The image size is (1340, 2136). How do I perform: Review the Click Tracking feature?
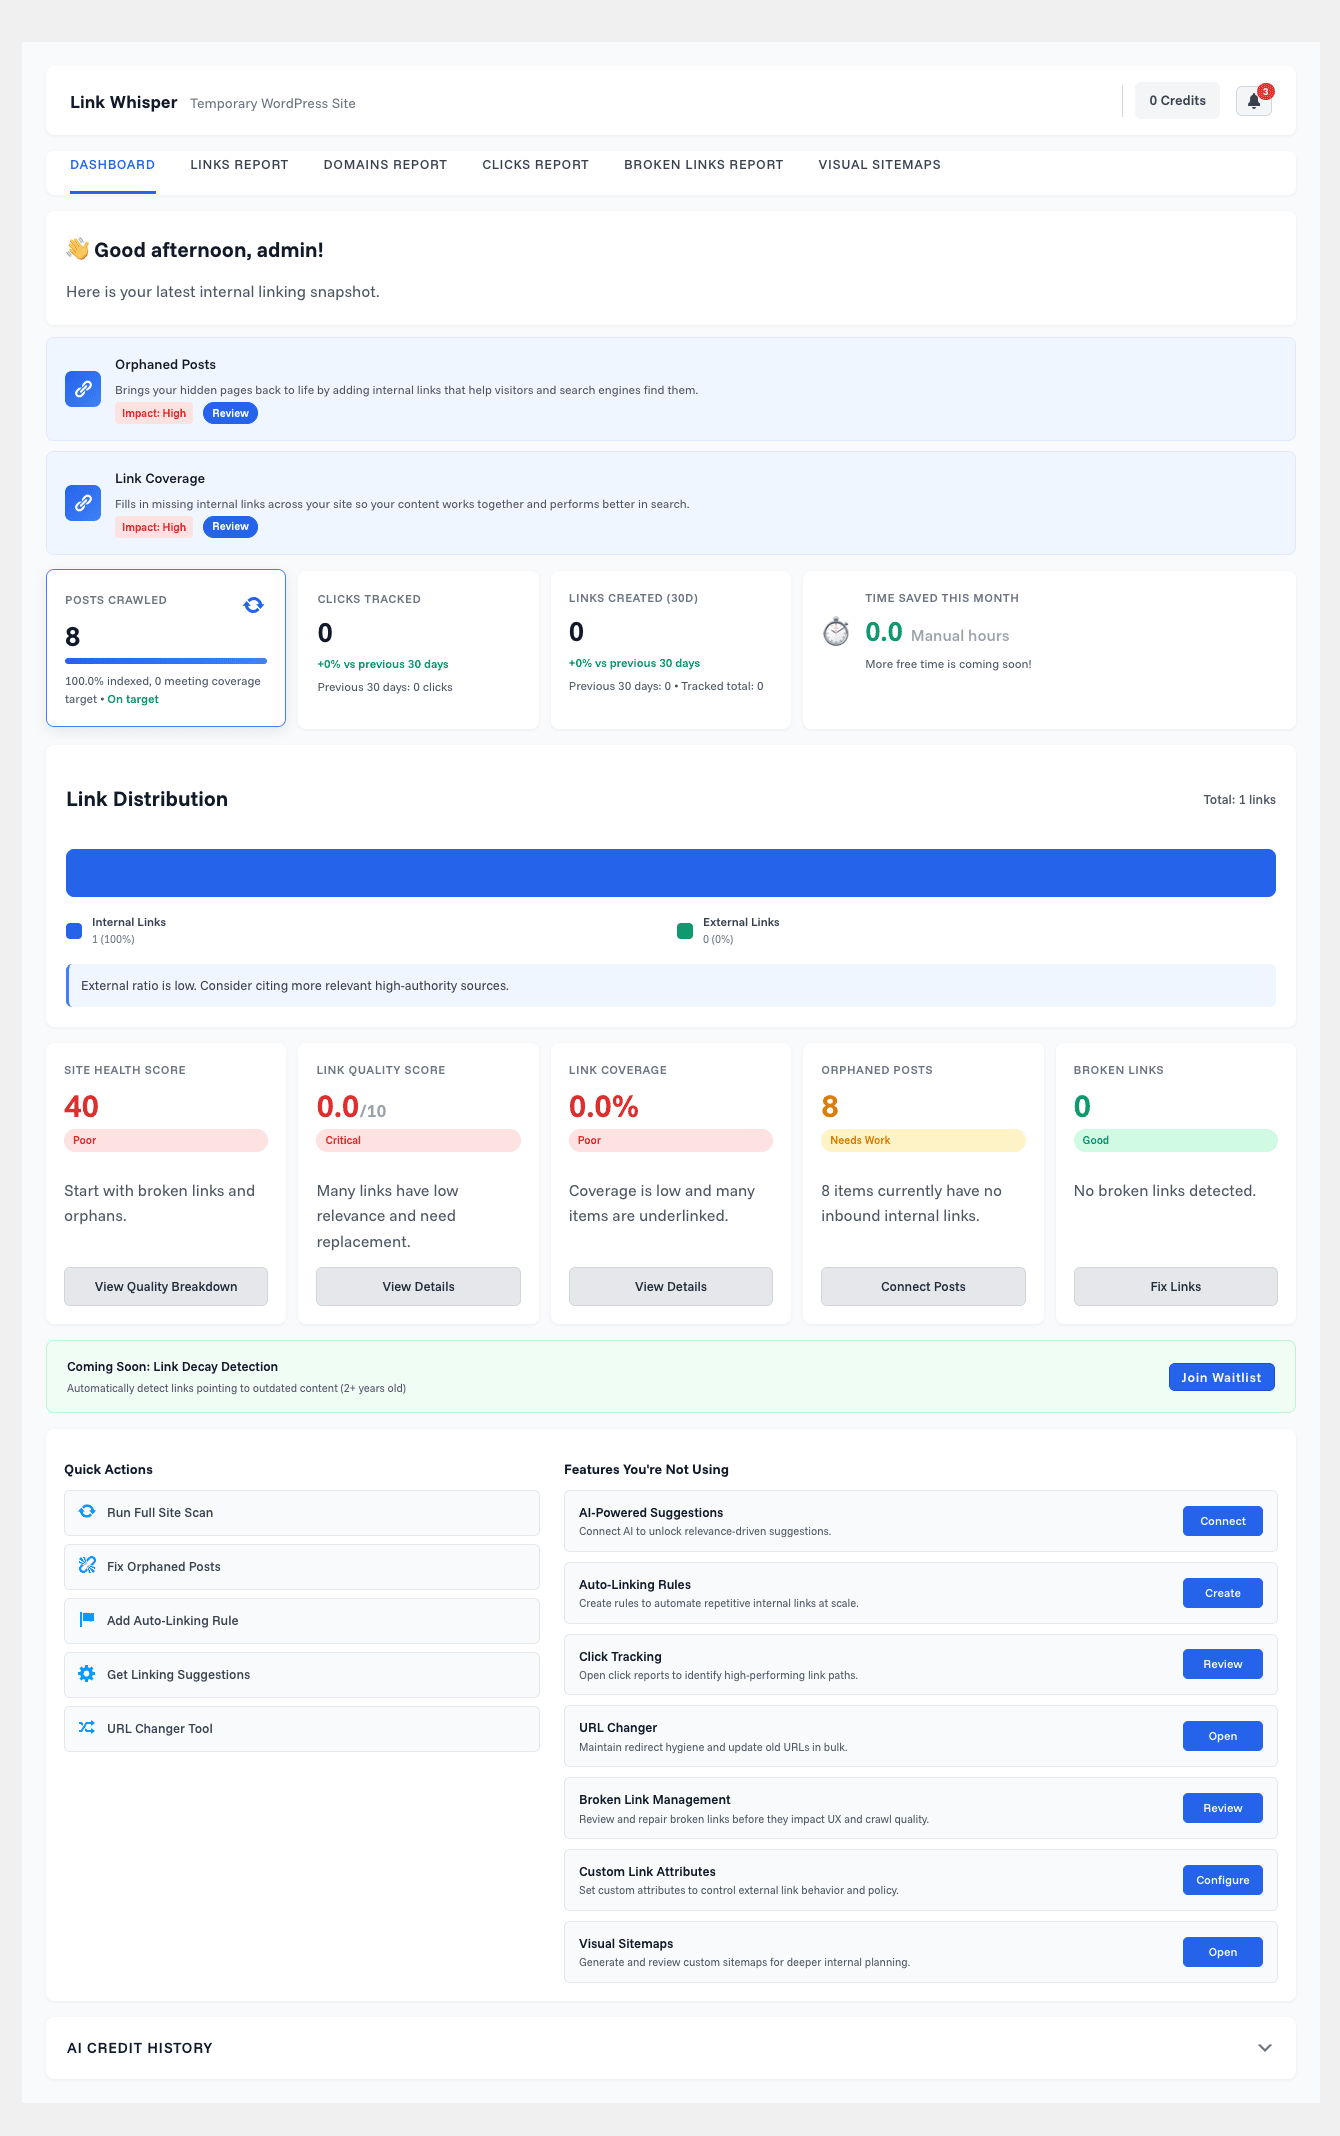coord(1223,1664)
